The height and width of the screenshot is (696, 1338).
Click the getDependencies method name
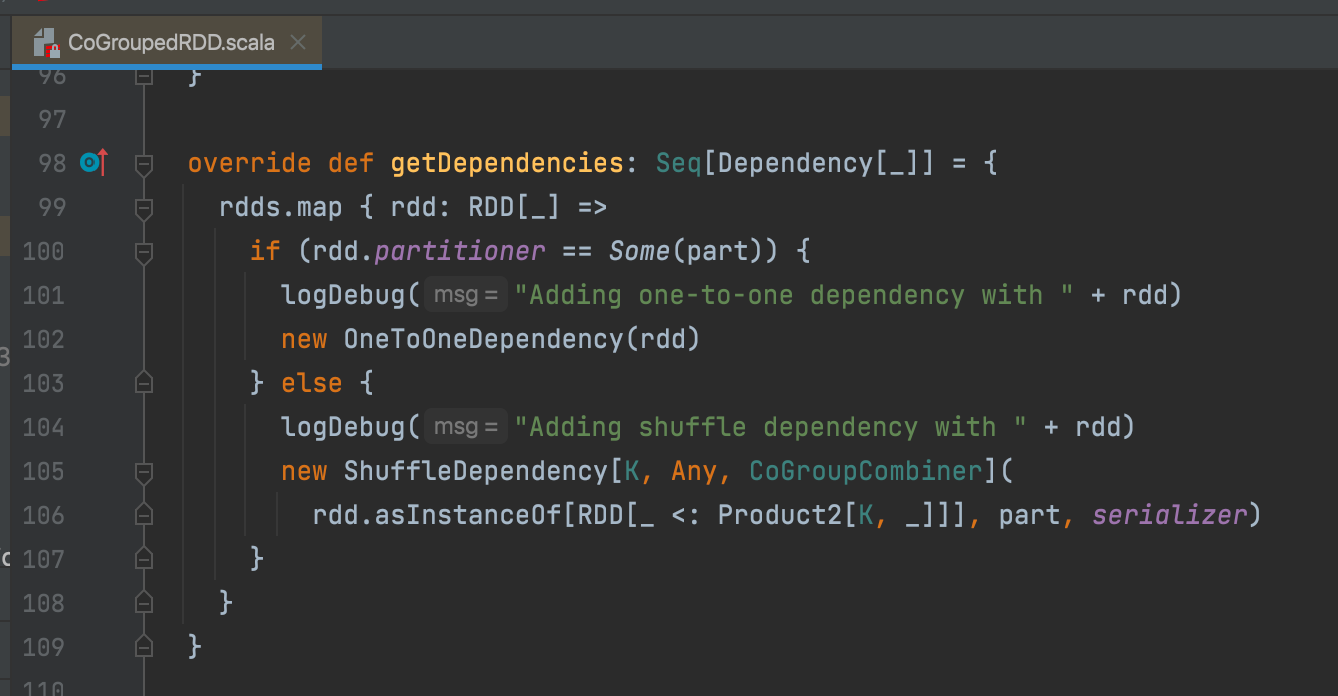point(507,163)
